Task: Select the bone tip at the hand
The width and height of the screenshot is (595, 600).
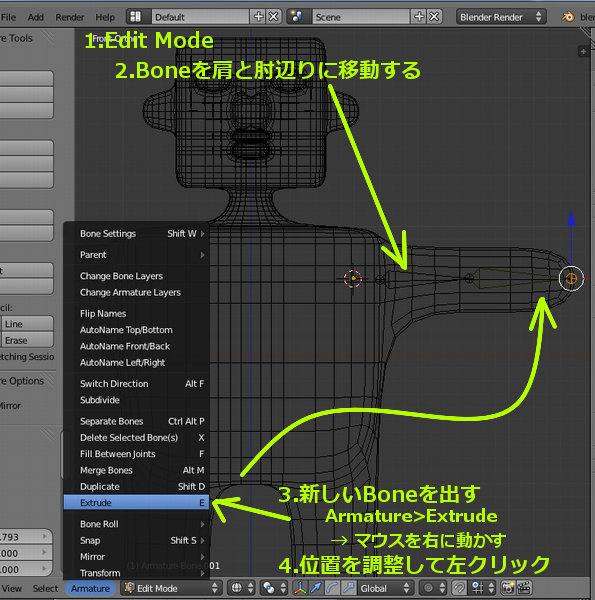Action: 571,279
